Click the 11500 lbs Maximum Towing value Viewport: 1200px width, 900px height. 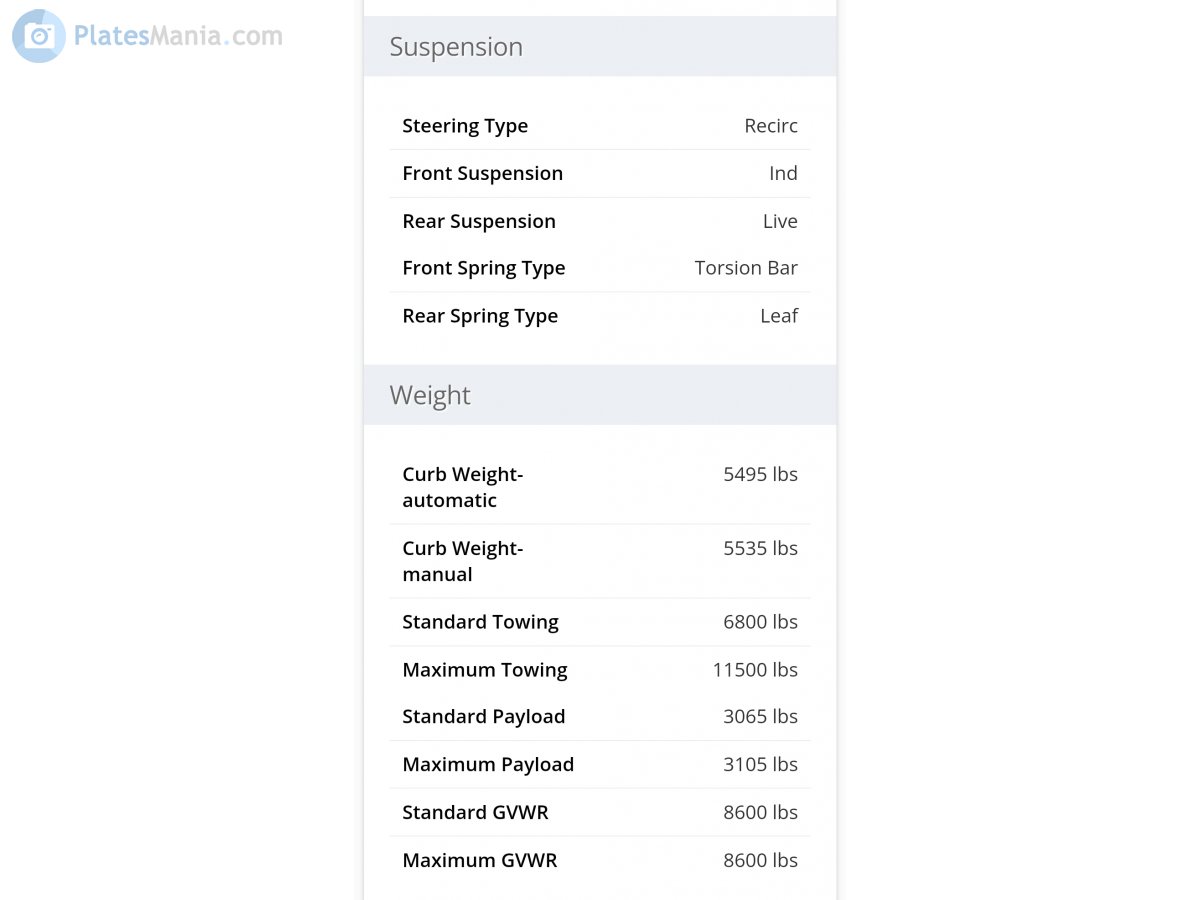[755, 670]
